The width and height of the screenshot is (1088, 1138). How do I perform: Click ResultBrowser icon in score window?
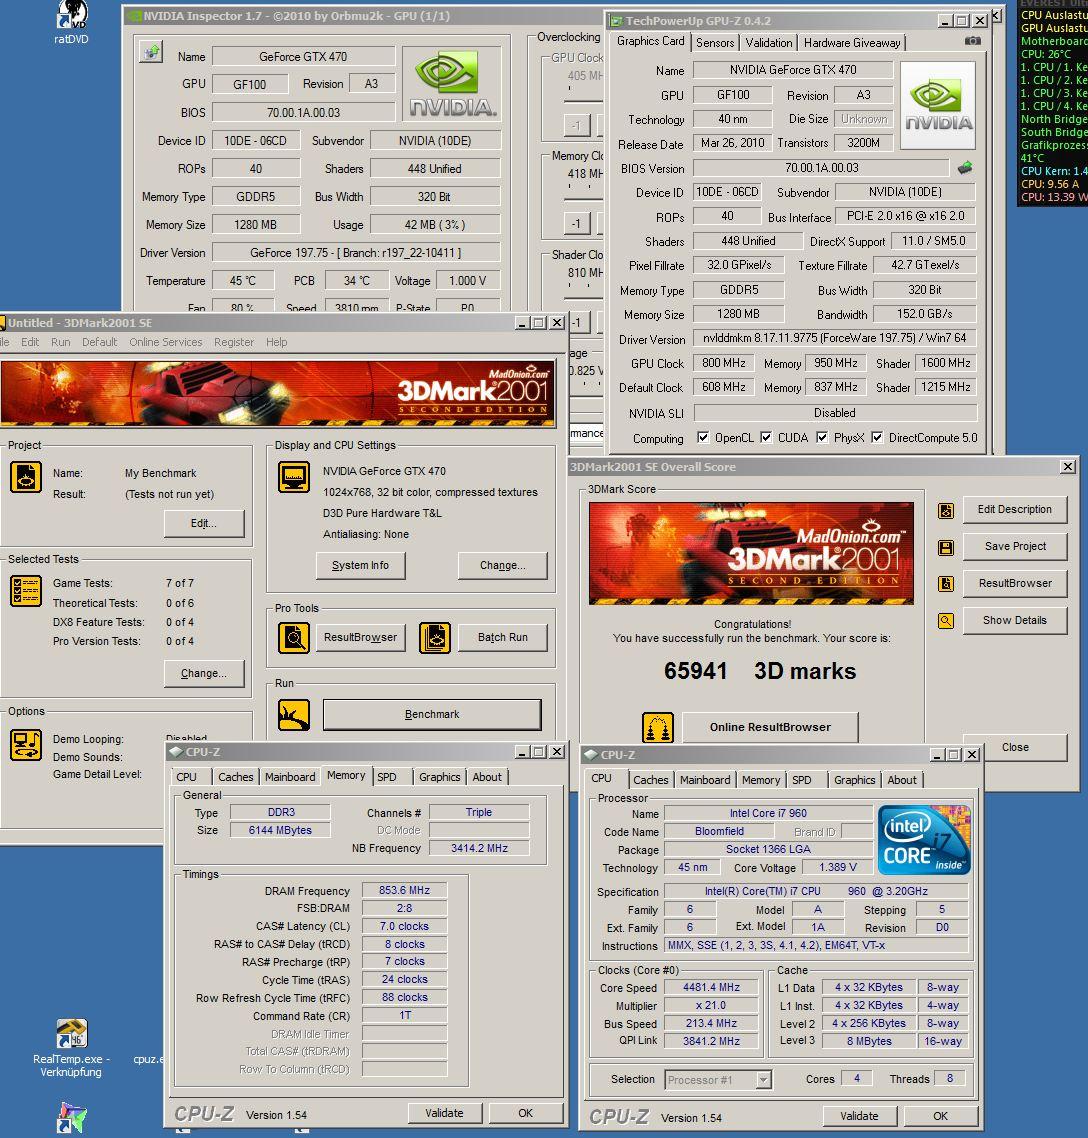pos(946,584)
